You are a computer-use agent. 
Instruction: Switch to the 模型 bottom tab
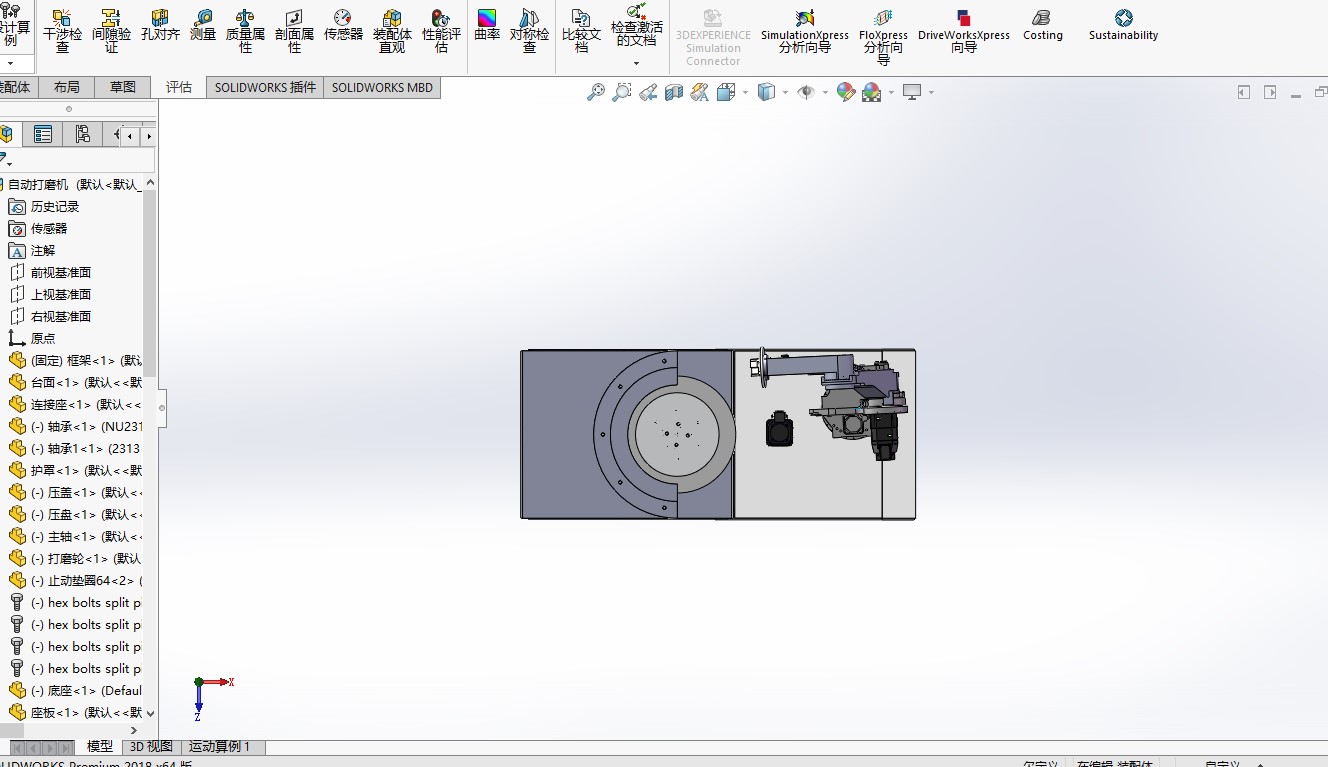pyautogui.click(x=100, y=746)
